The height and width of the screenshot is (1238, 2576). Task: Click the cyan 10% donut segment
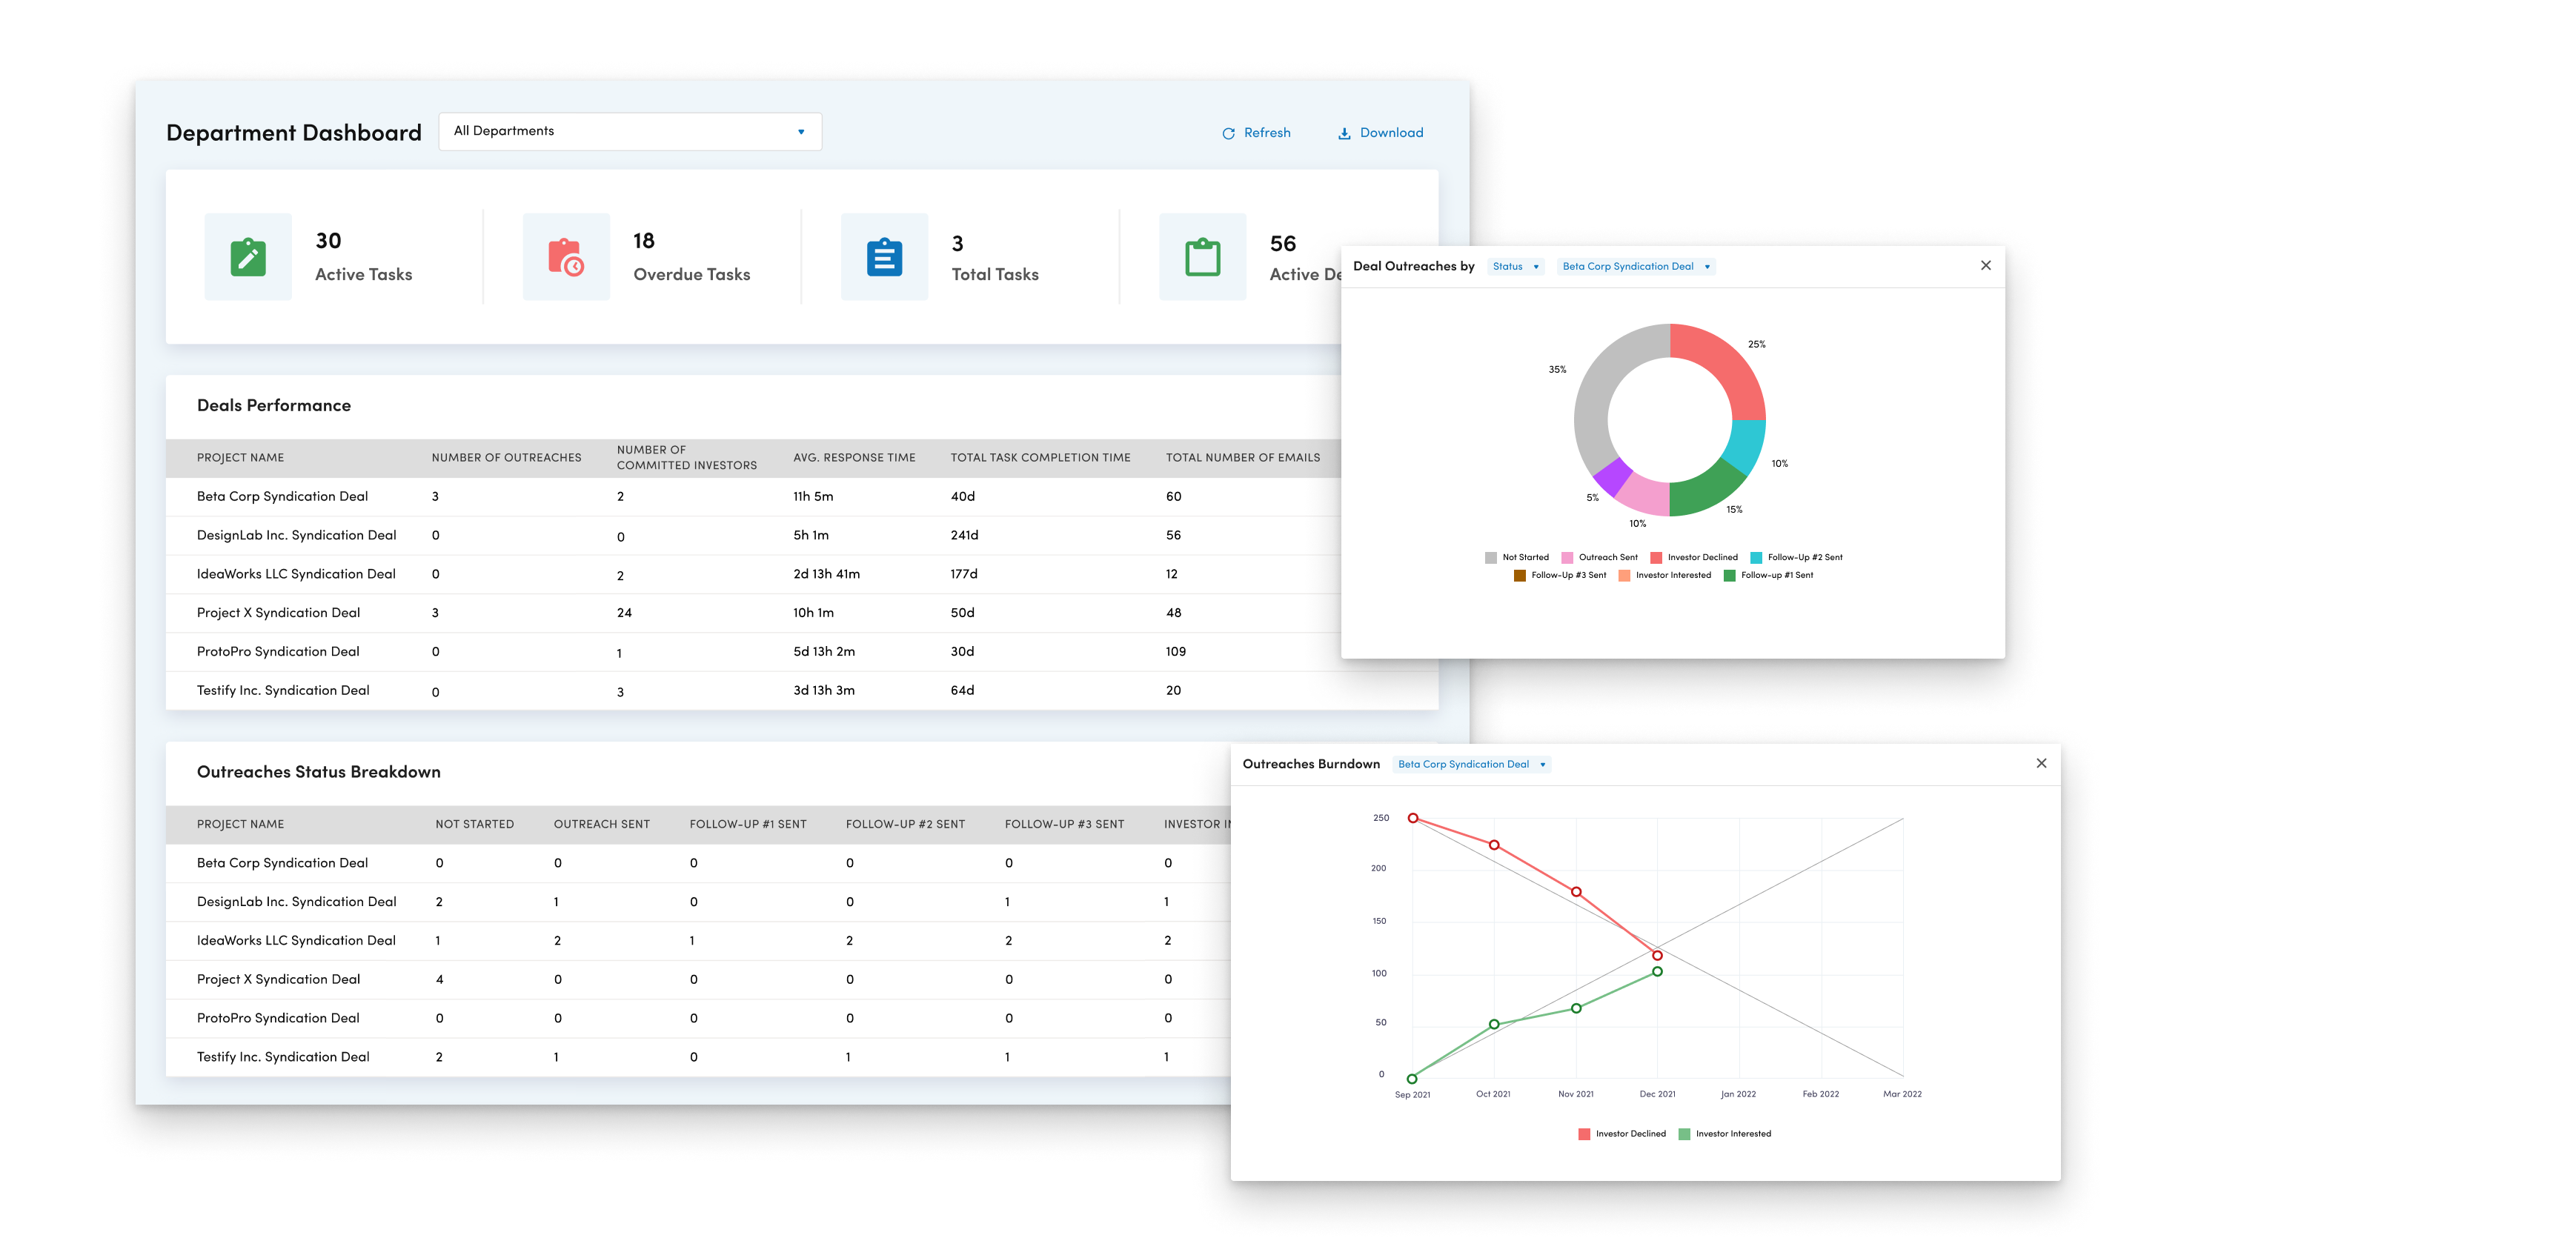coord(1746,445)
